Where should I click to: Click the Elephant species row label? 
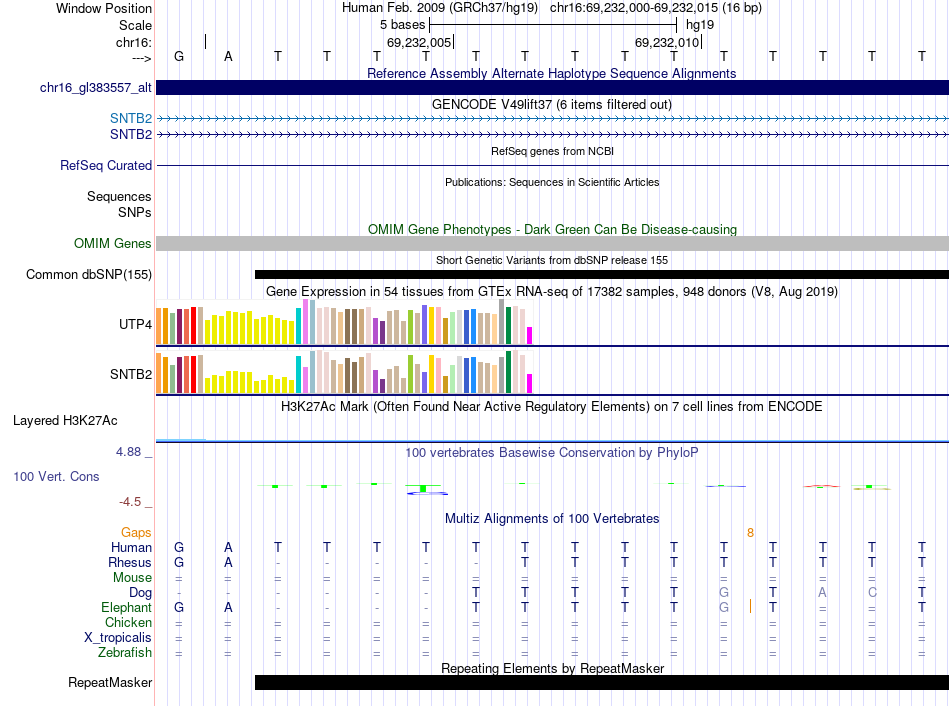(x=127, y=608)
